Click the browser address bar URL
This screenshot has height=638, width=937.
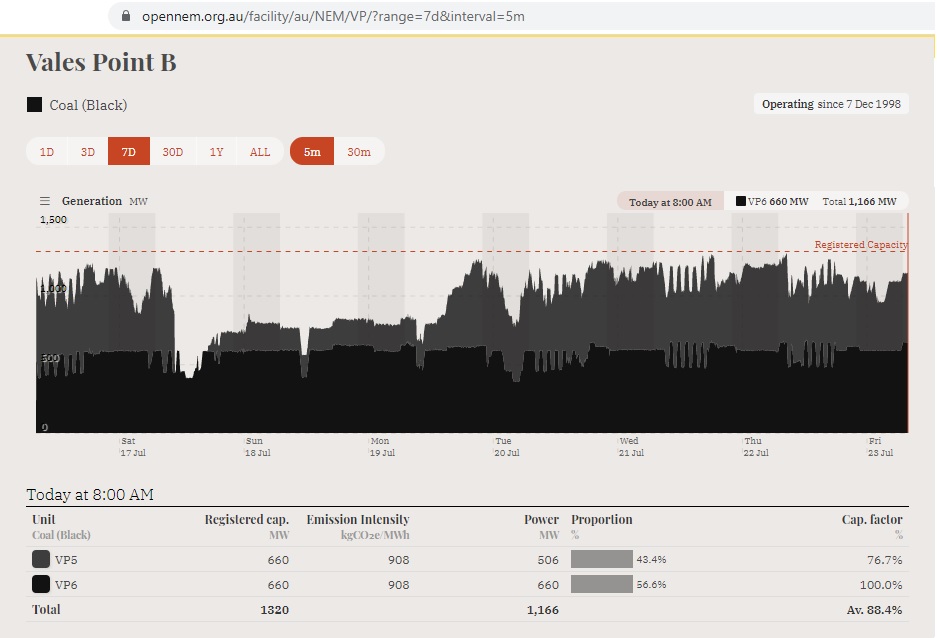(333, 16)
